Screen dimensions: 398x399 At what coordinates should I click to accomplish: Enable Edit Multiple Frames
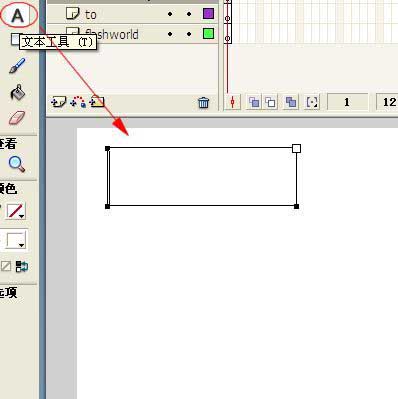pyautogui.click(x=291, y=102)
